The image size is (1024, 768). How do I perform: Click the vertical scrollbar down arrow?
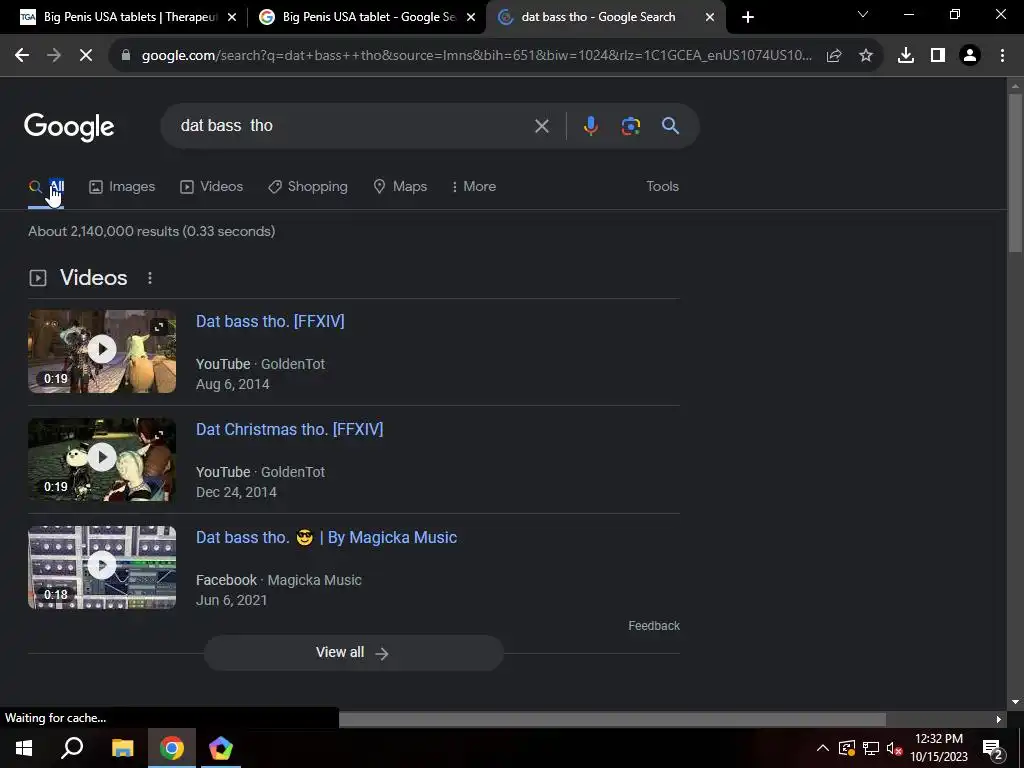click(1015, 702)
